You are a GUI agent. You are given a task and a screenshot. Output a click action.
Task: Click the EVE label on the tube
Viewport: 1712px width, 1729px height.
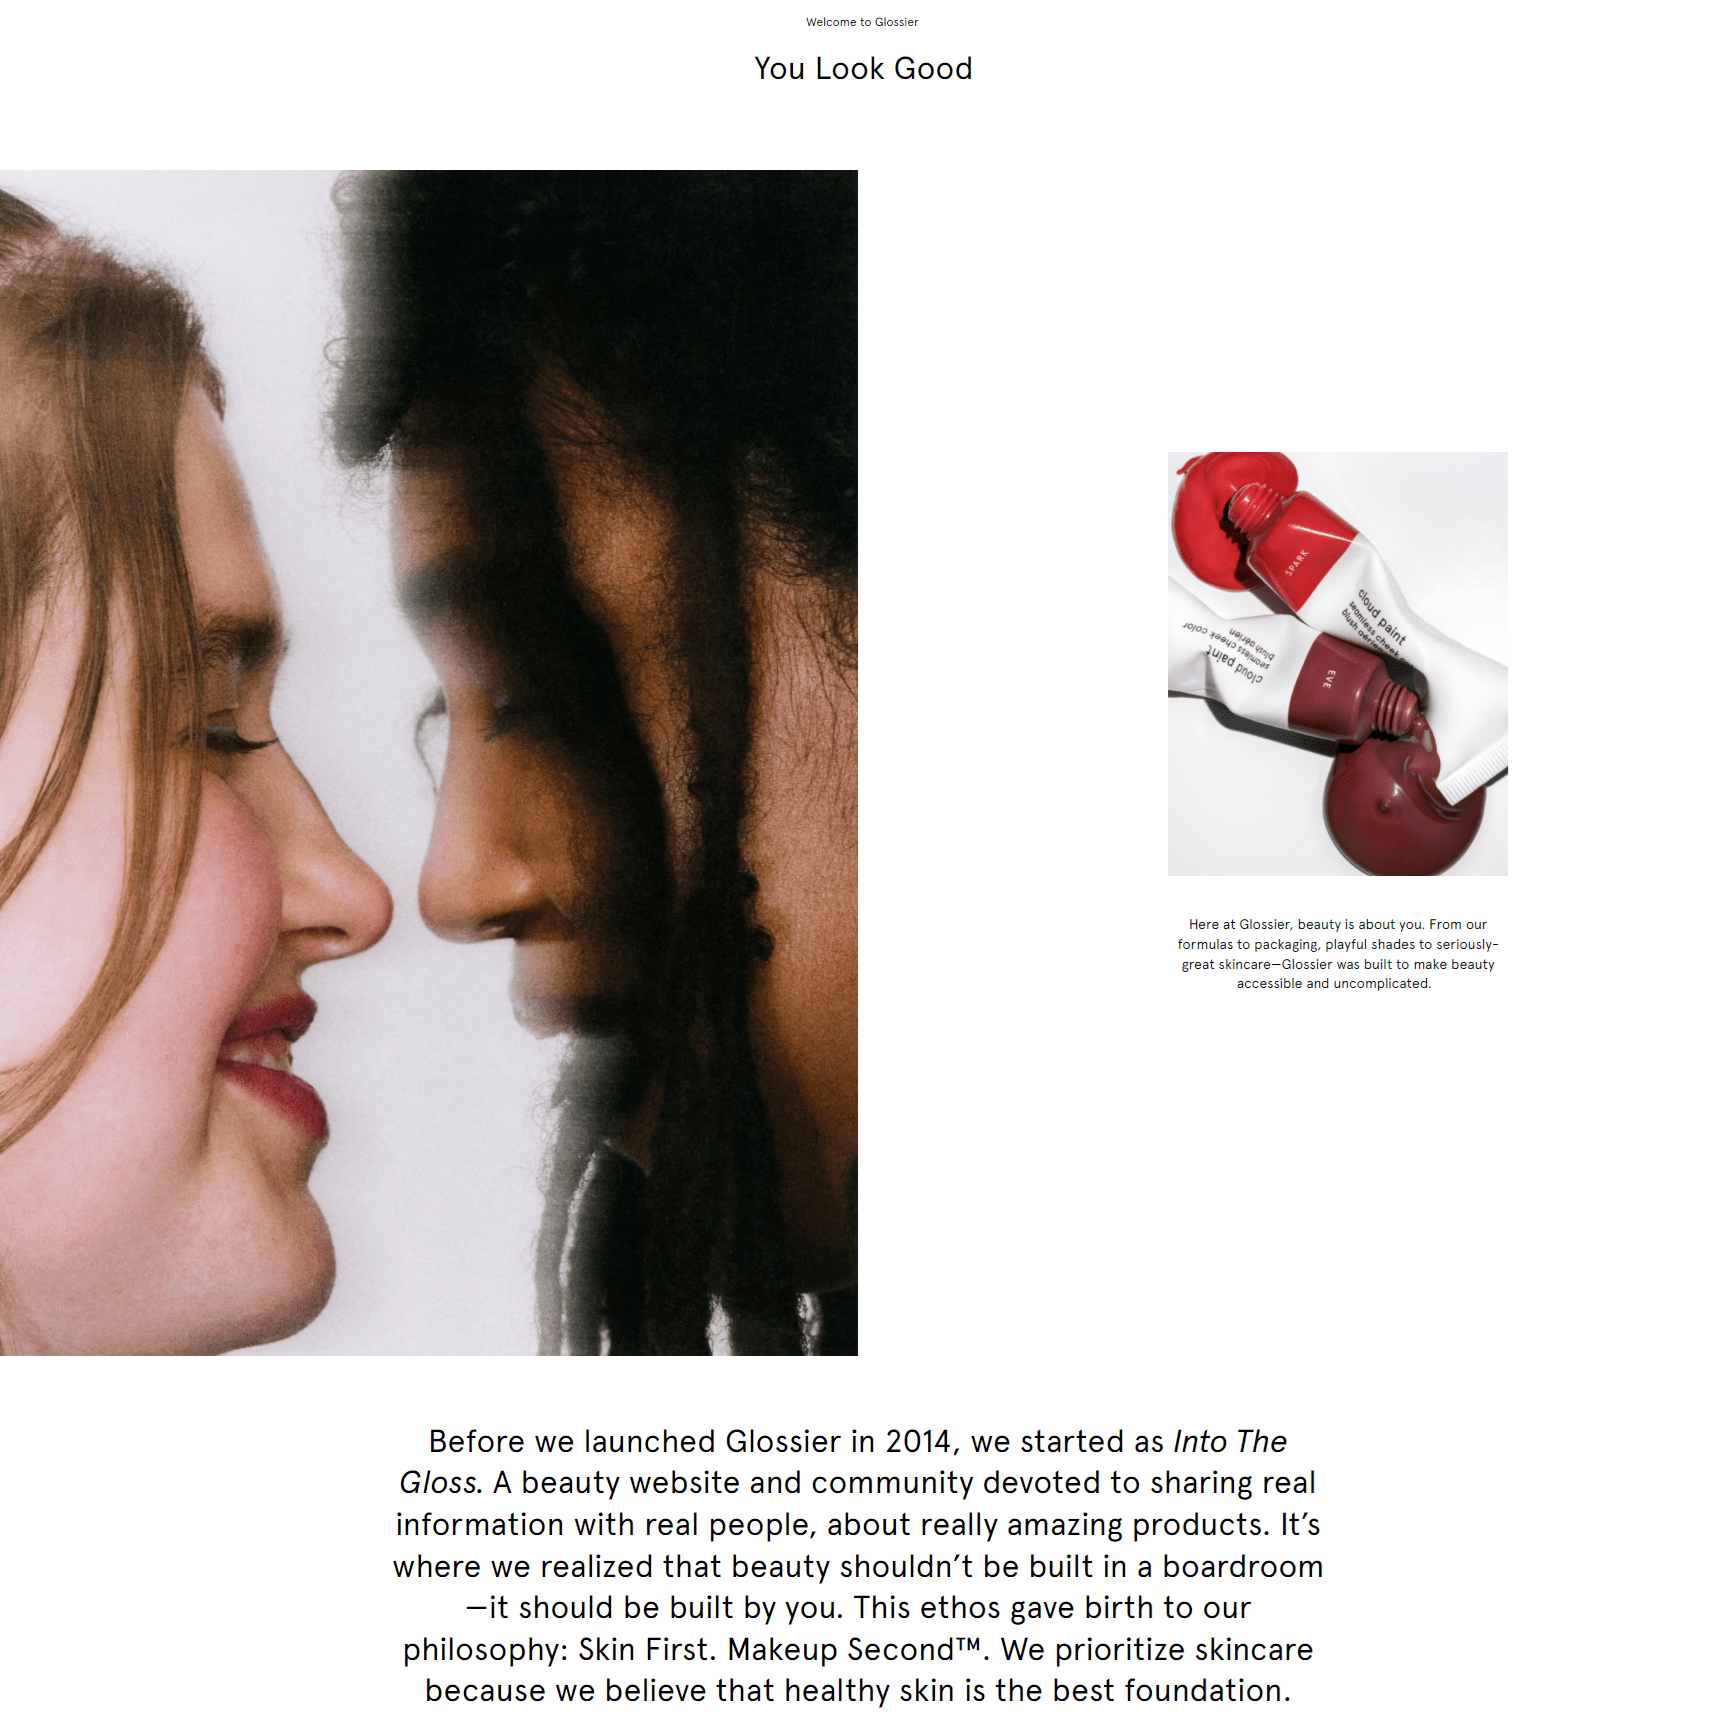(1328, 680)
